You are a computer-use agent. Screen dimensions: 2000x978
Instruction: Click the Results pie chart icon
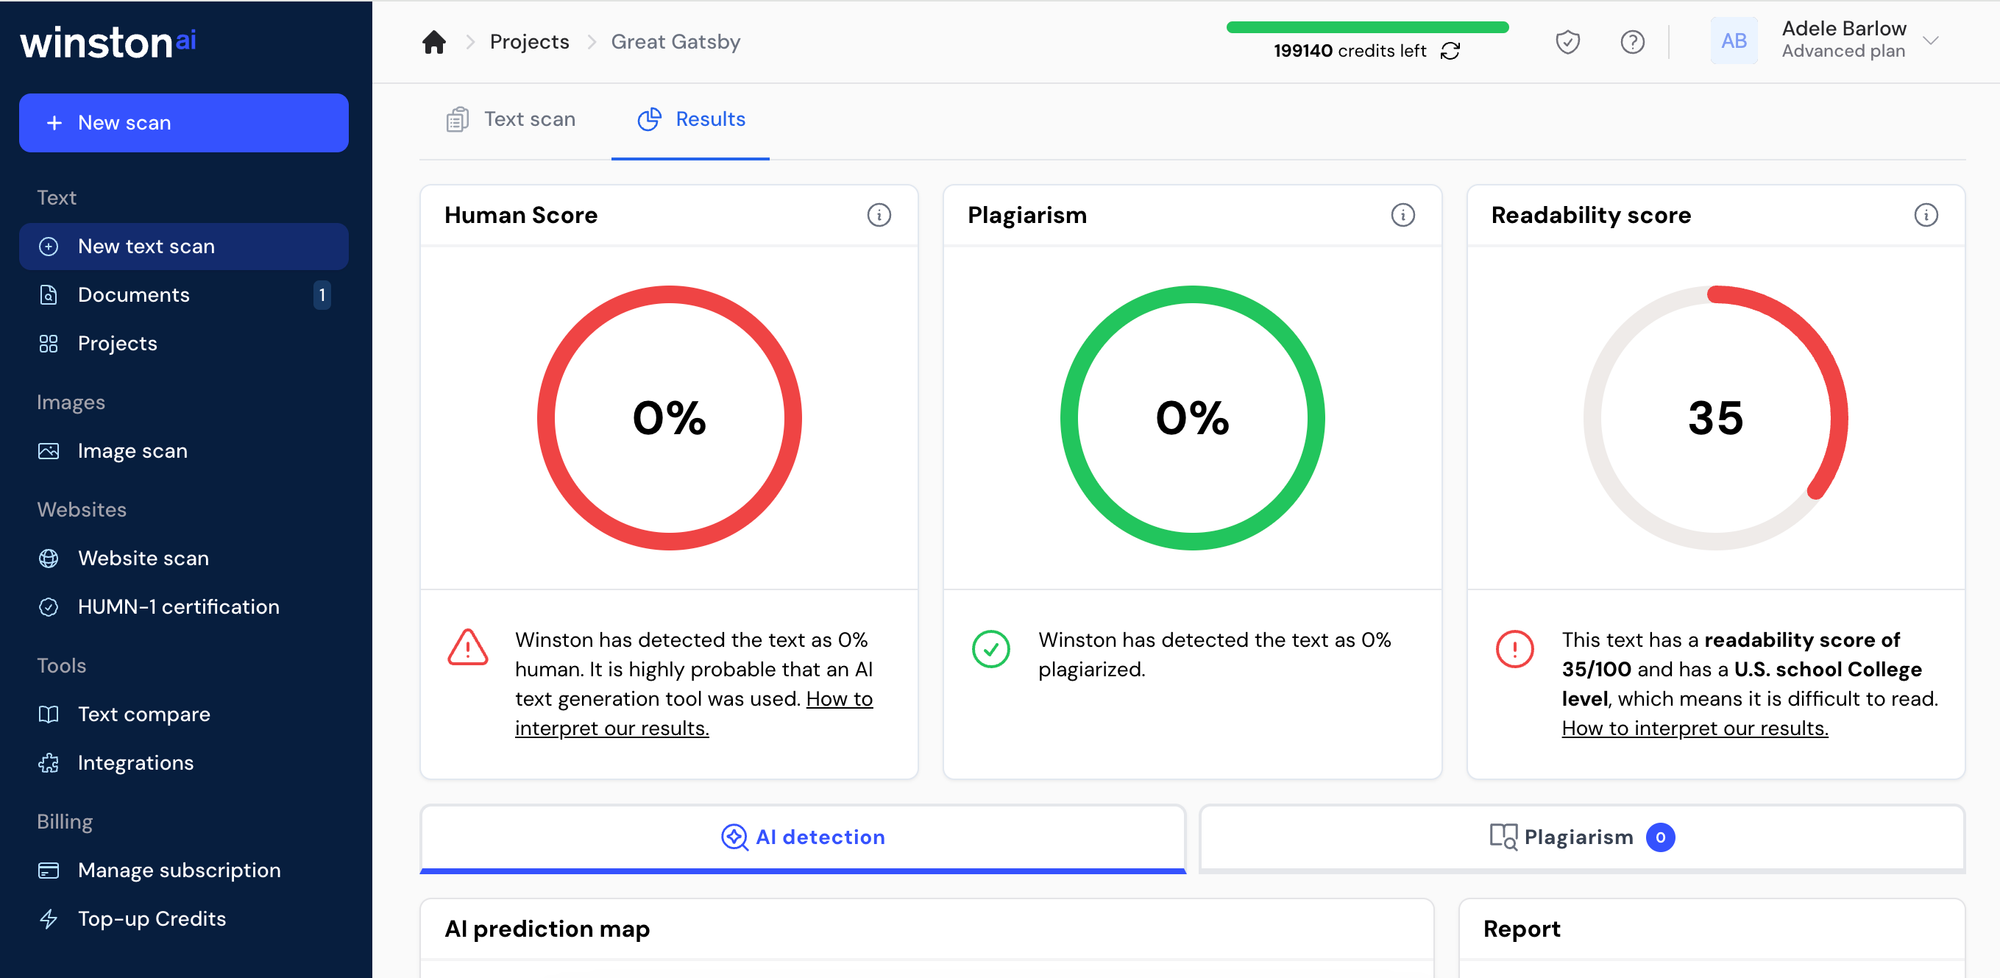(x=649, y=119)
